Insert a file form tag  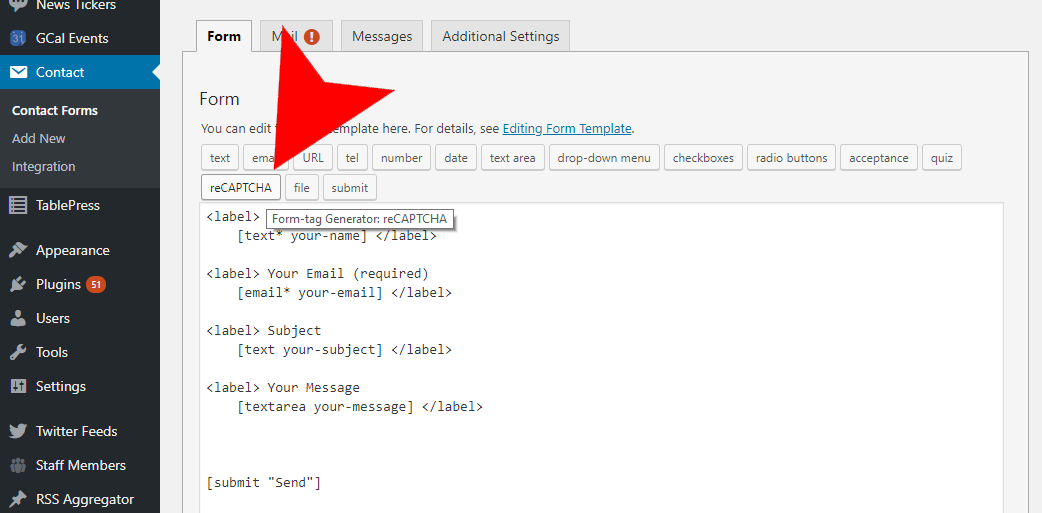(x=302, y=187)
